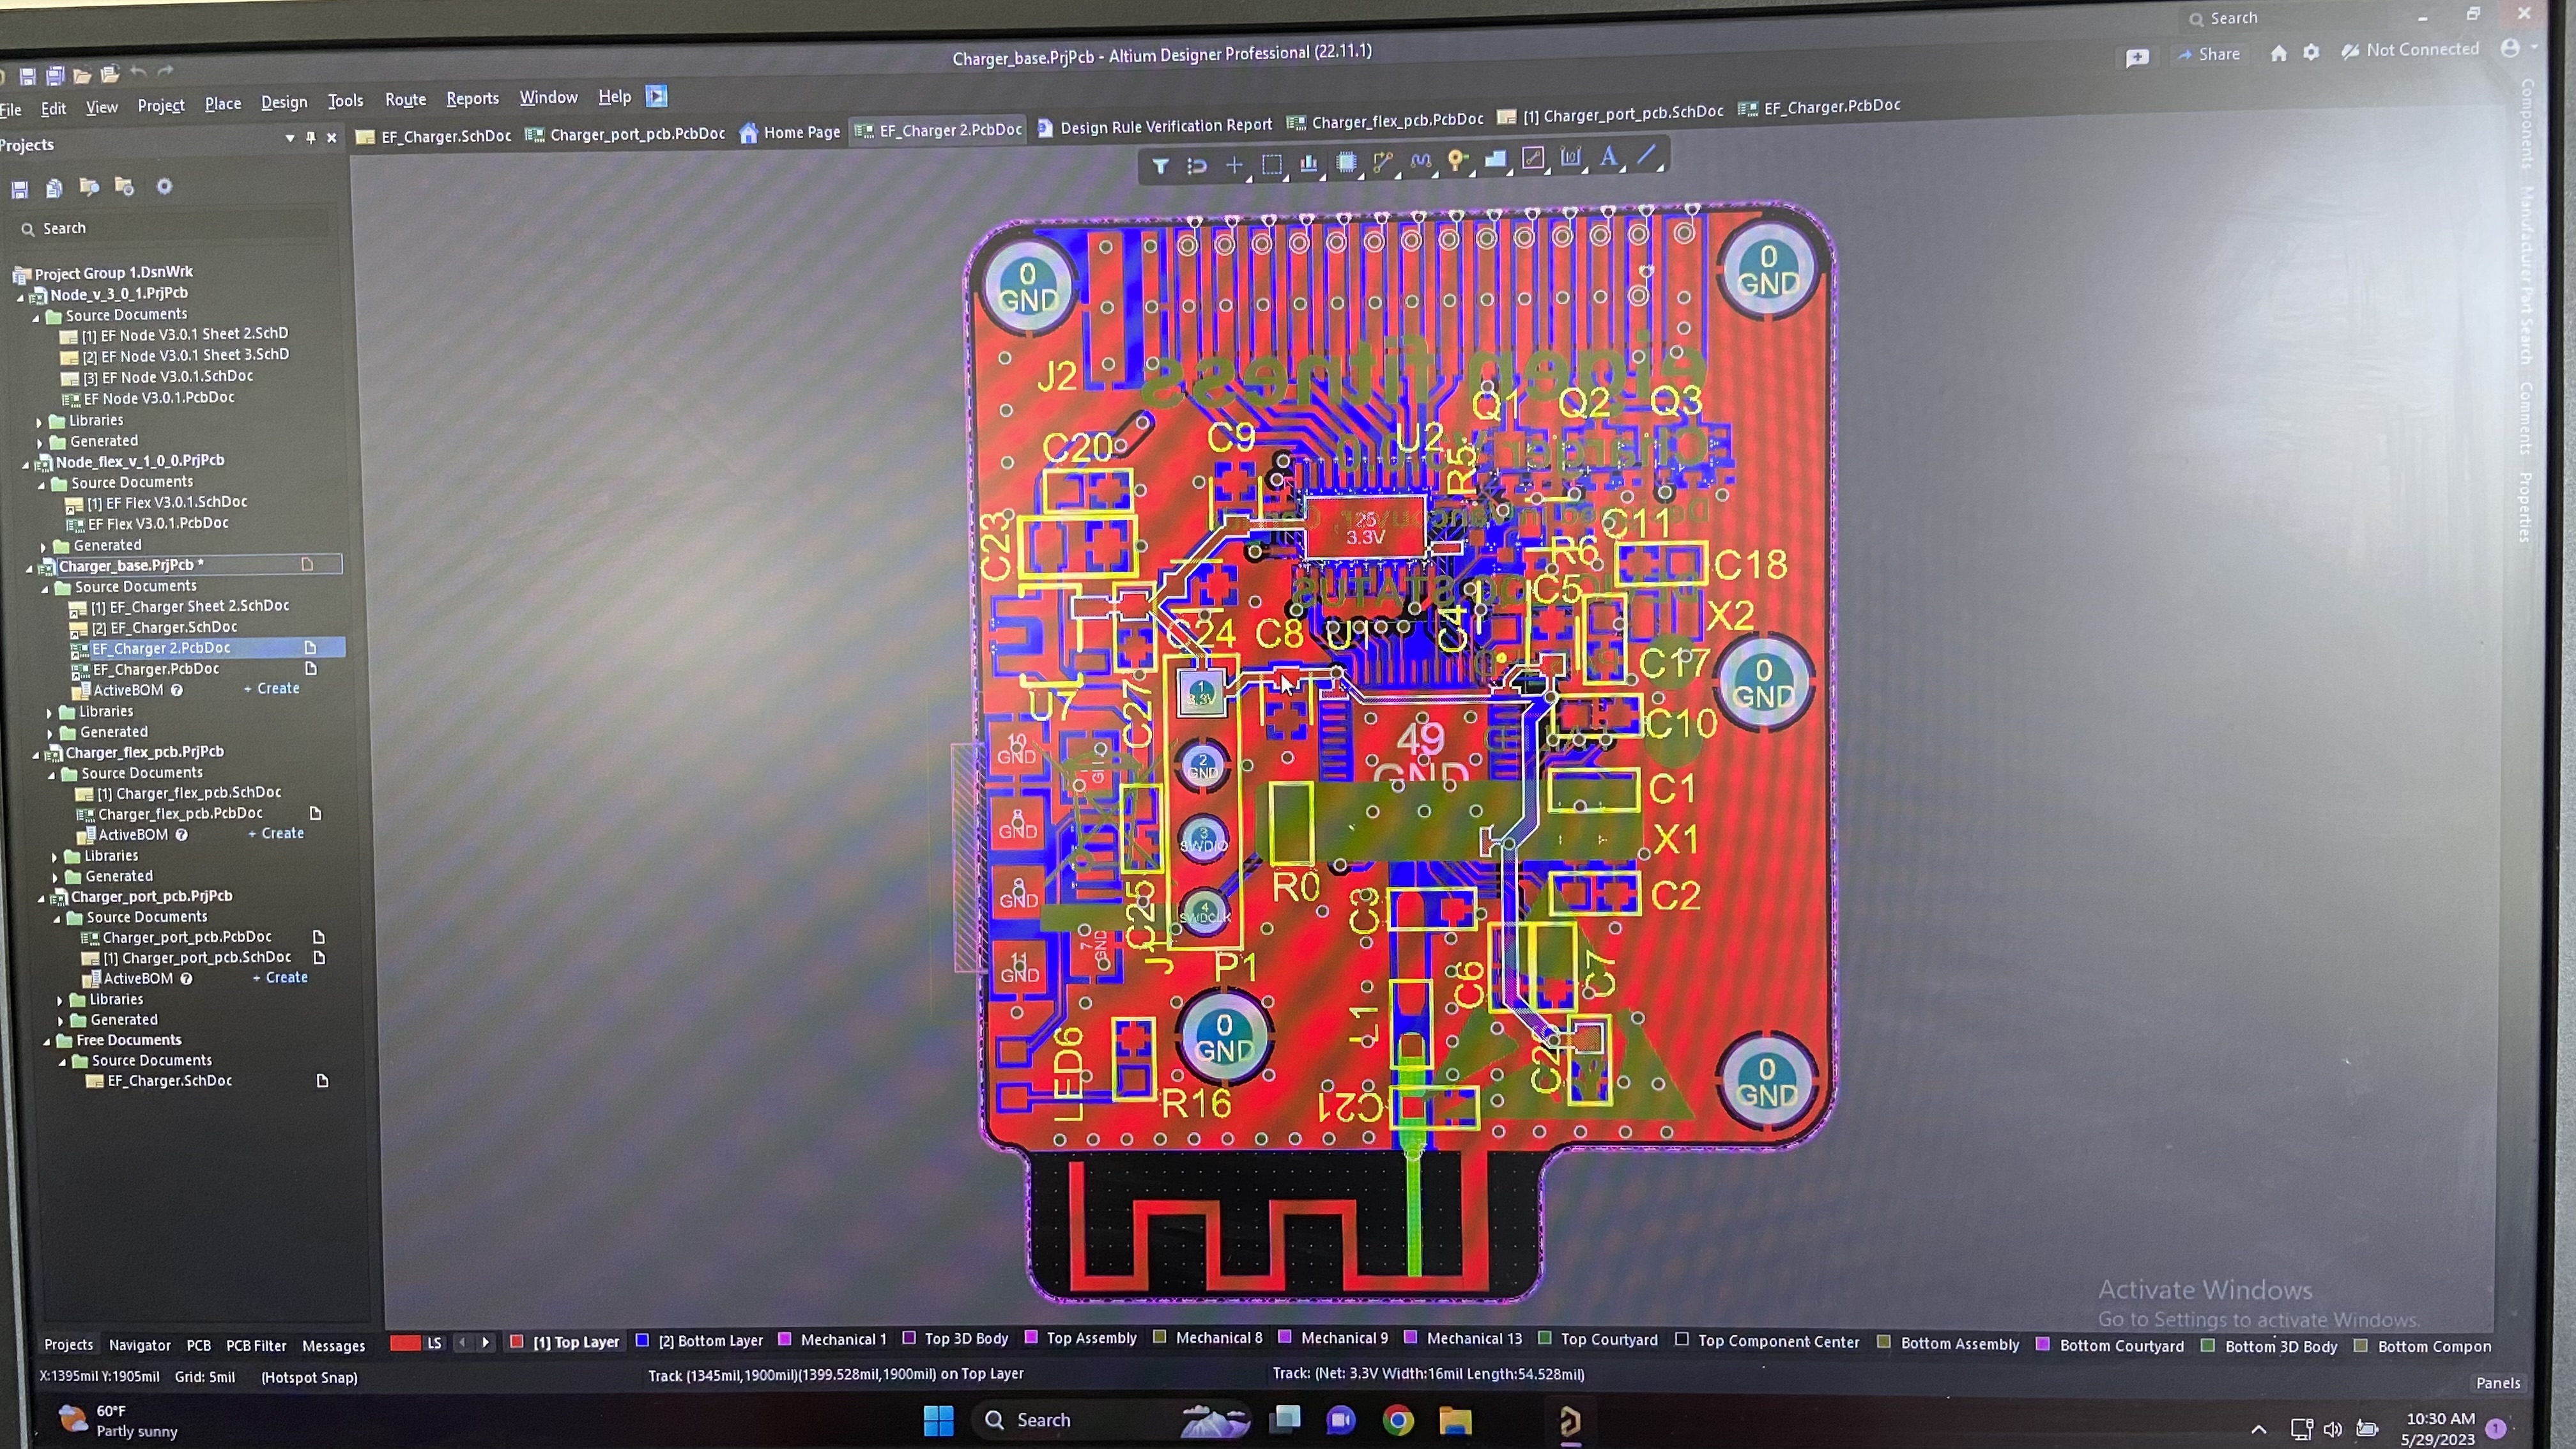Click the save all documents icon

tap(55, 75)
